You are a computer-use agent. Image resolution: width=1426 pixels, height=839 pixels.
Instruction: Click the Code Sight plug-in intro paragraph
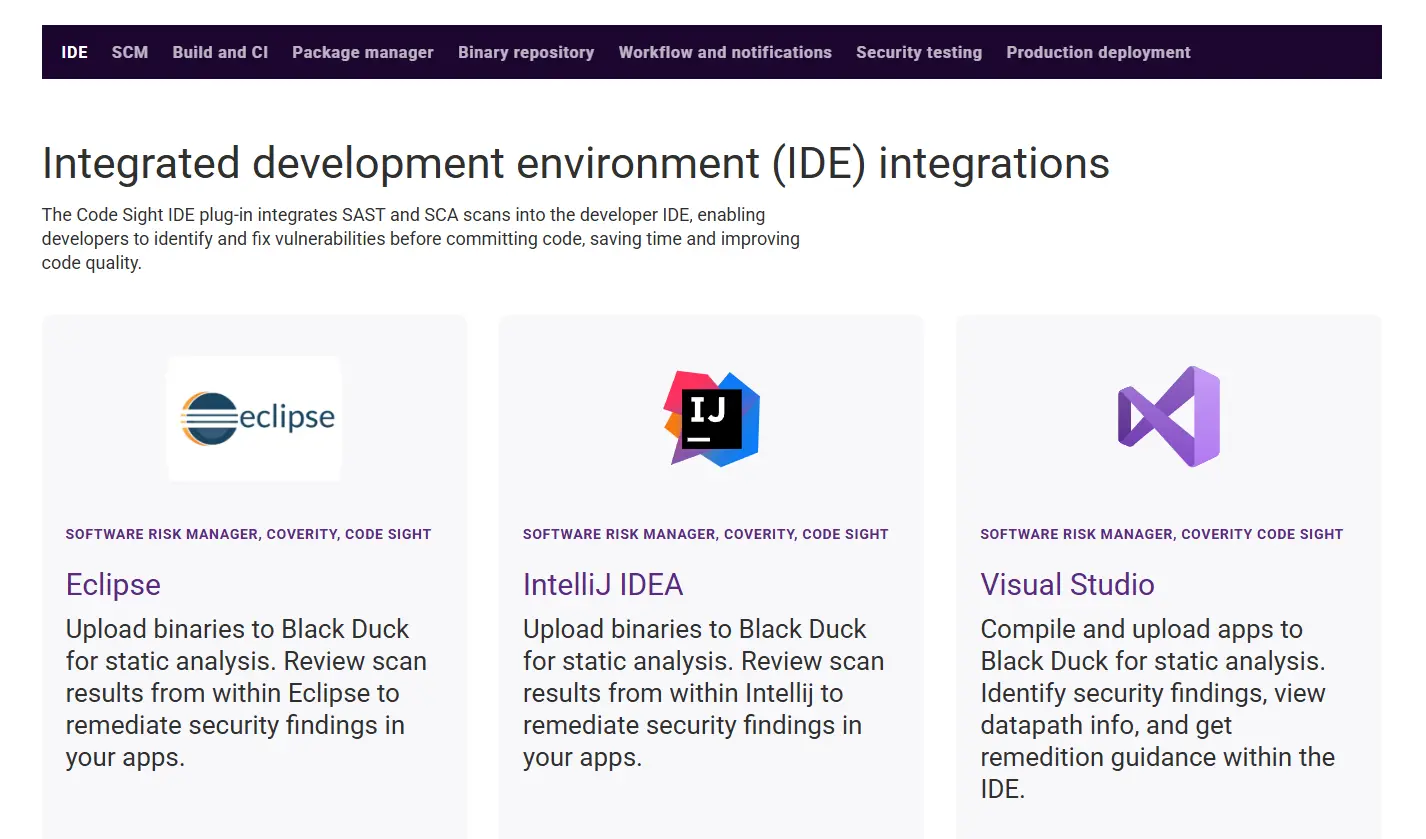tap(421, 239)
